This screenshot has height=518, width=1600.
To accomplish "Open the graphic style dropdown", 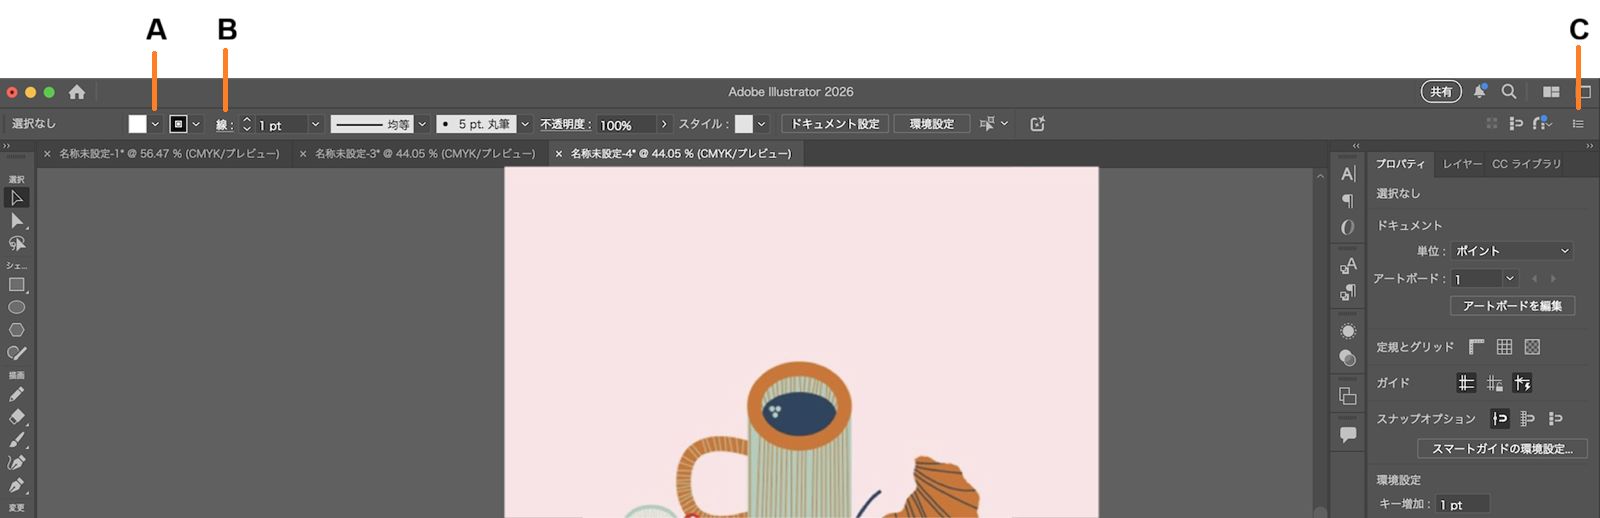I will 761,125.
